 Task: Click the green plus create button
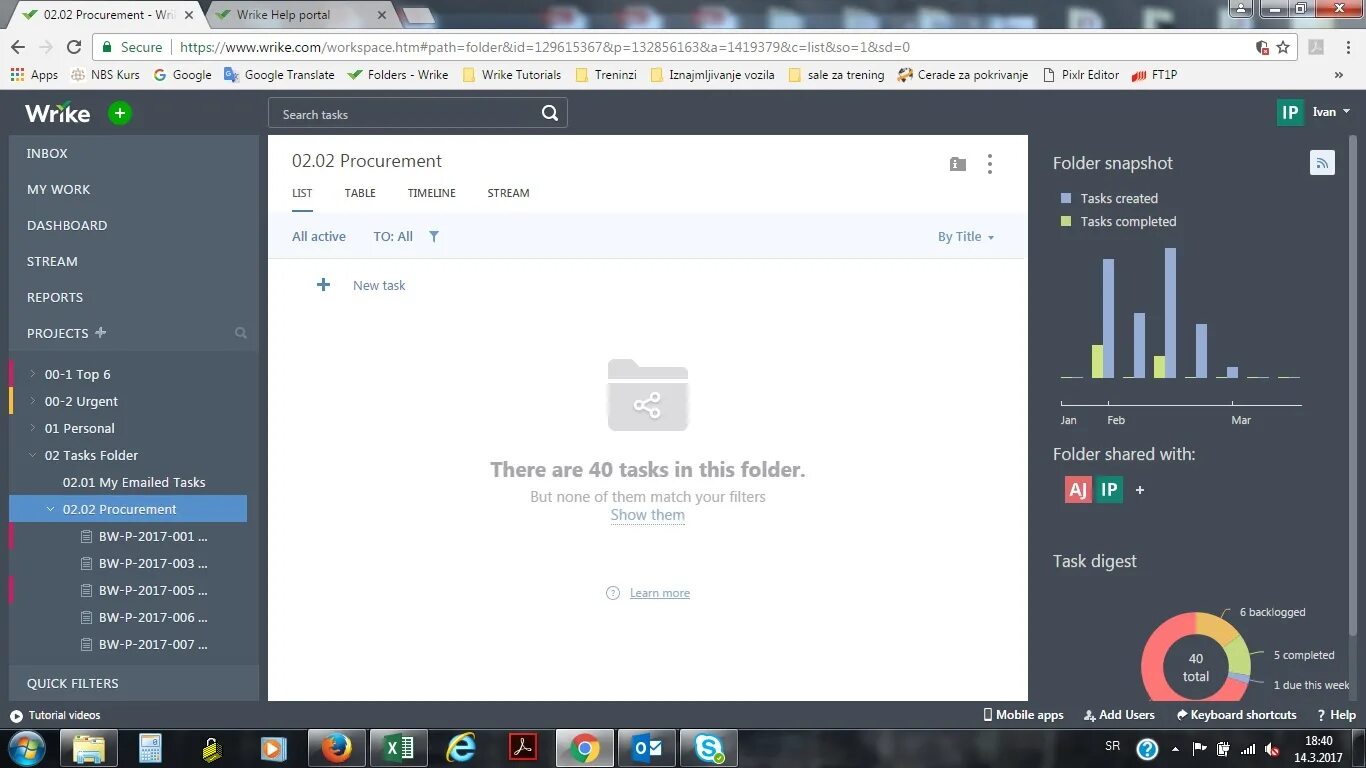point(120,113)
